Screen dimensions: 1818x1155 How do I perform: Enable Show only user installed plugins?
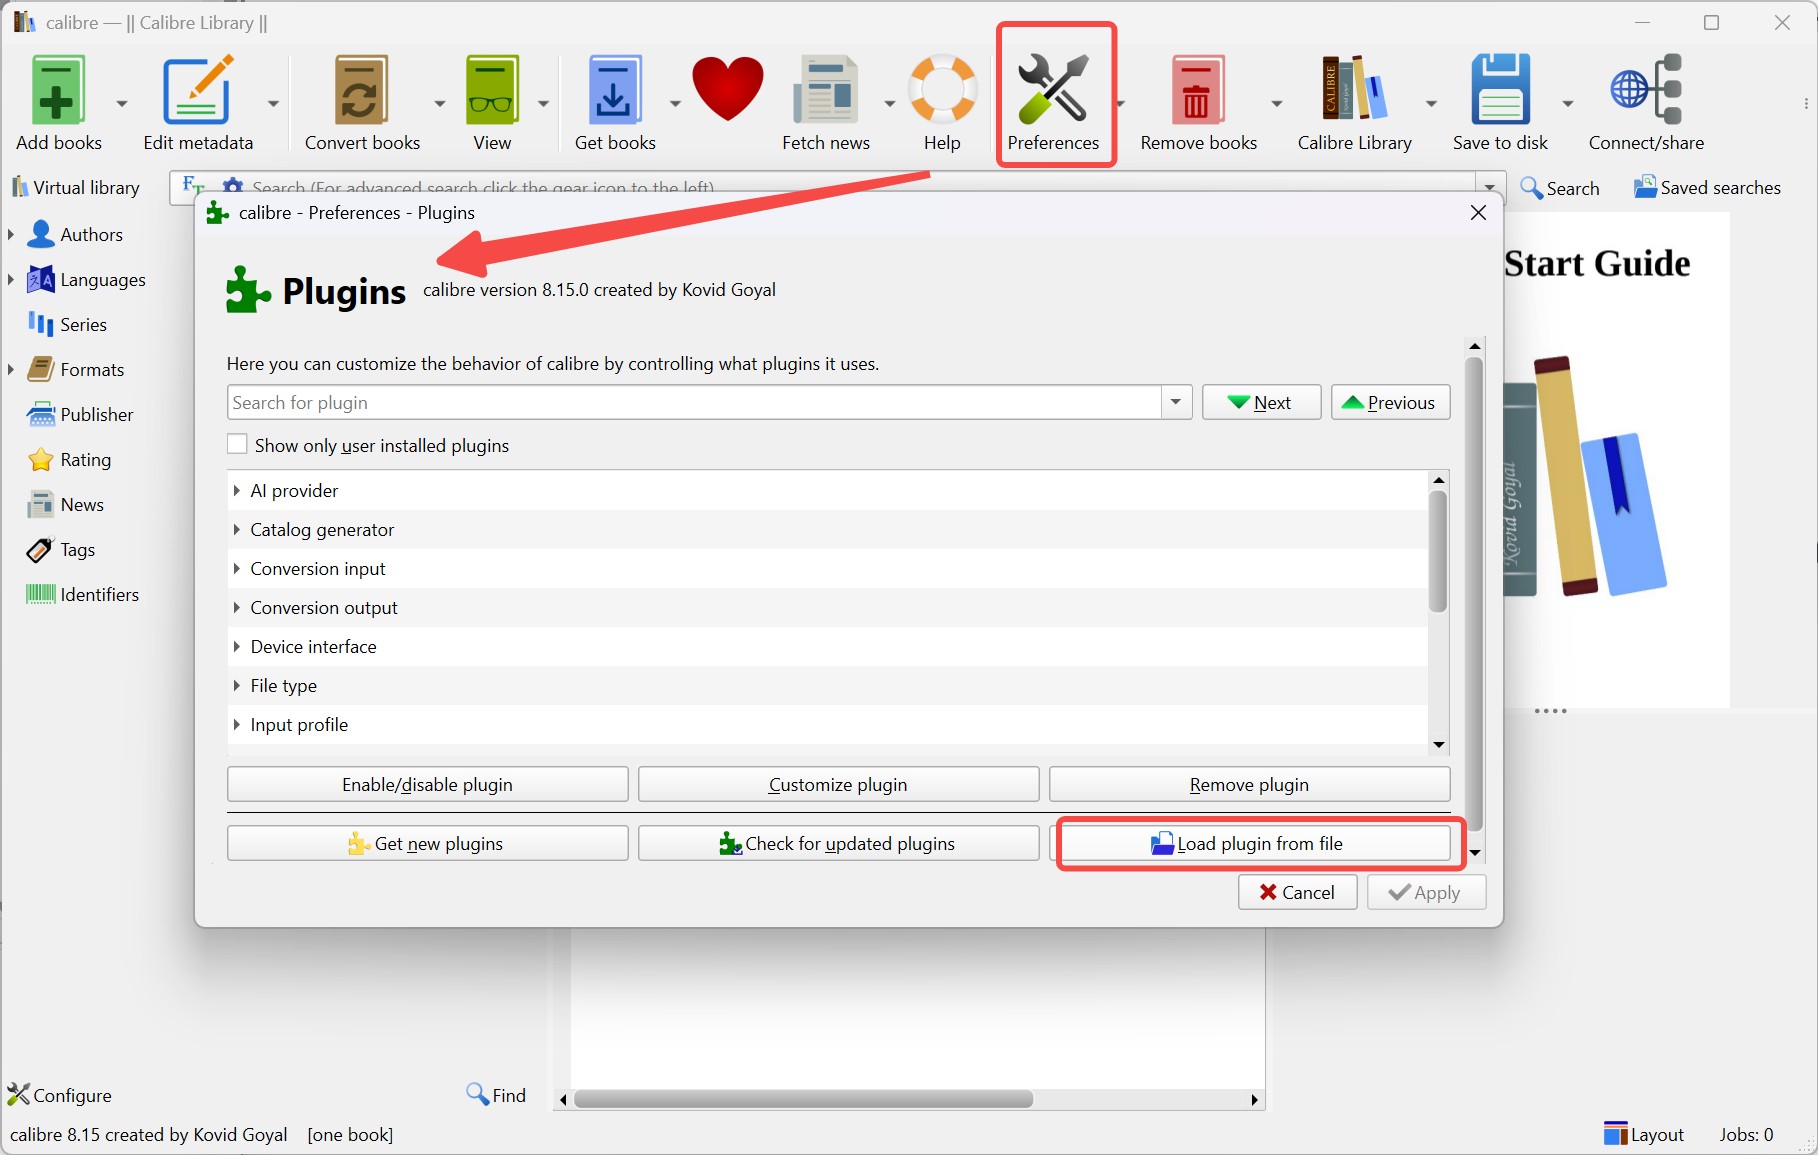(x=237, y=443)
